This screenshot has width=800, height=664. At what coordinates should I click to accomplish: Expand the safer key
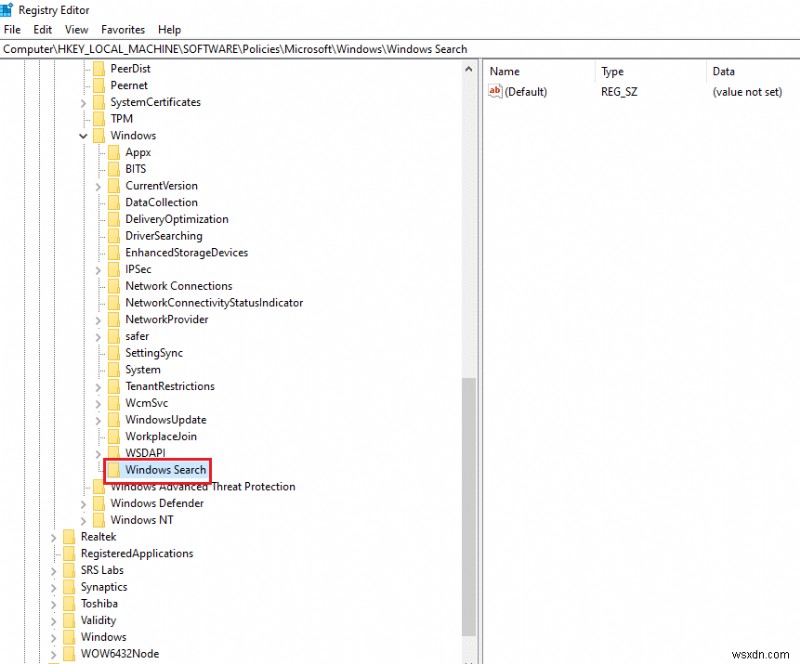pyautogui.click(x=98, y=337)
